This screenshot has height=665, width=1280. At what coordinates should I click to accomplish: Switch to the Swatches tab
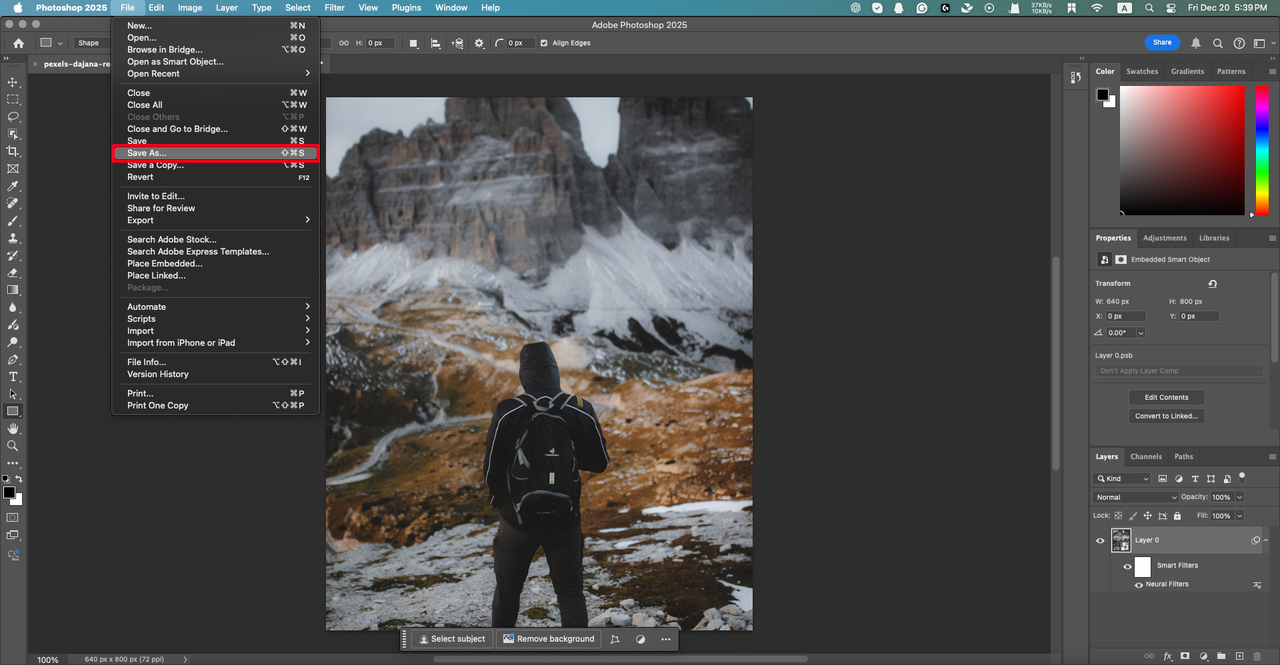coord(1142,71)
